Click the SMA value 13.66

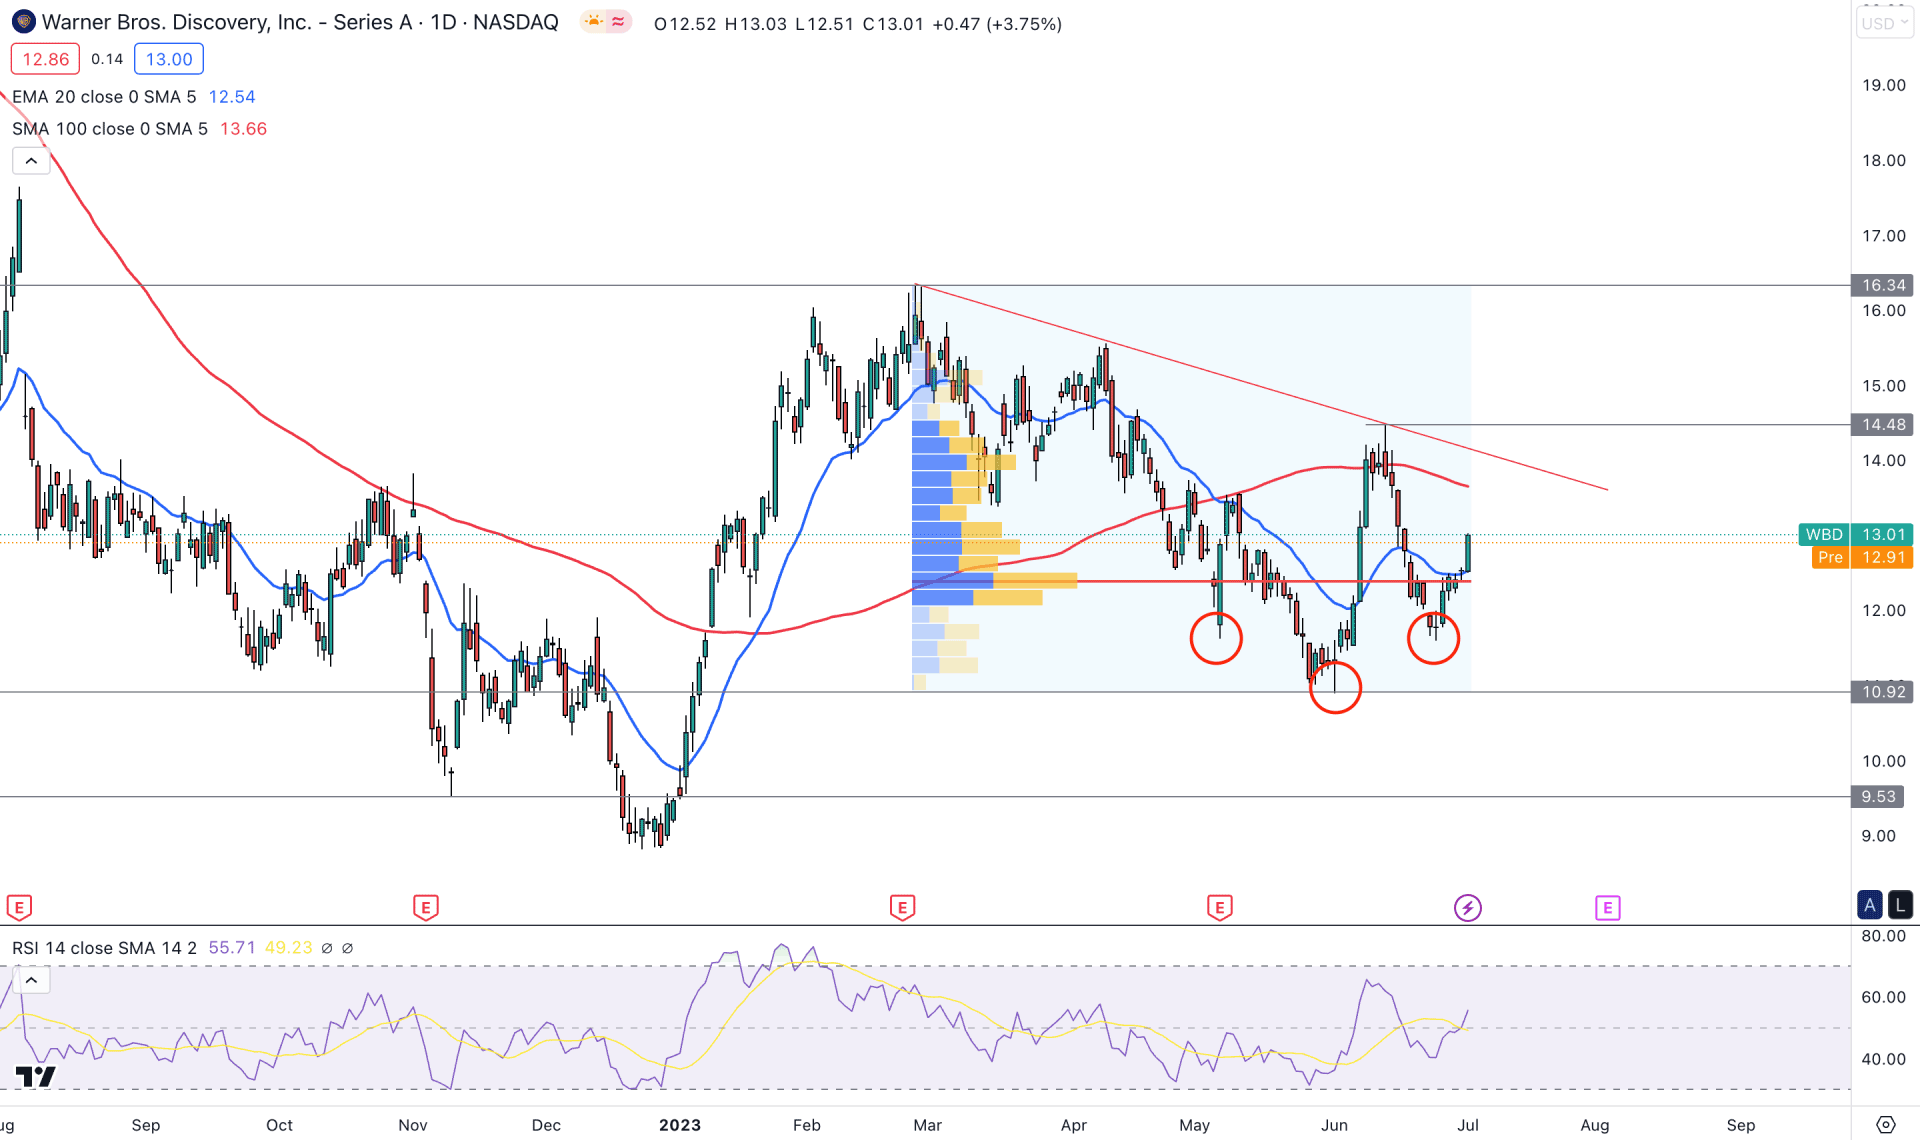tap(244, 129)
